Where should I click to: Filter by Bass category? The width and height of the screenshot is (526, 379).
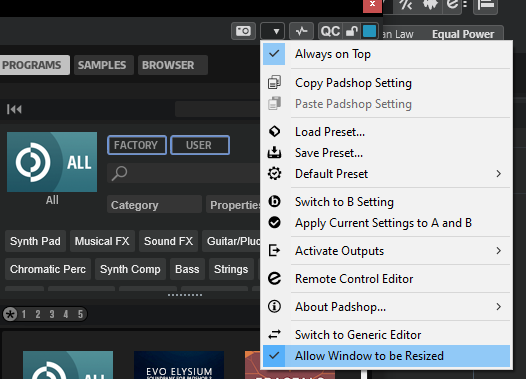click(x=187, y=269)
